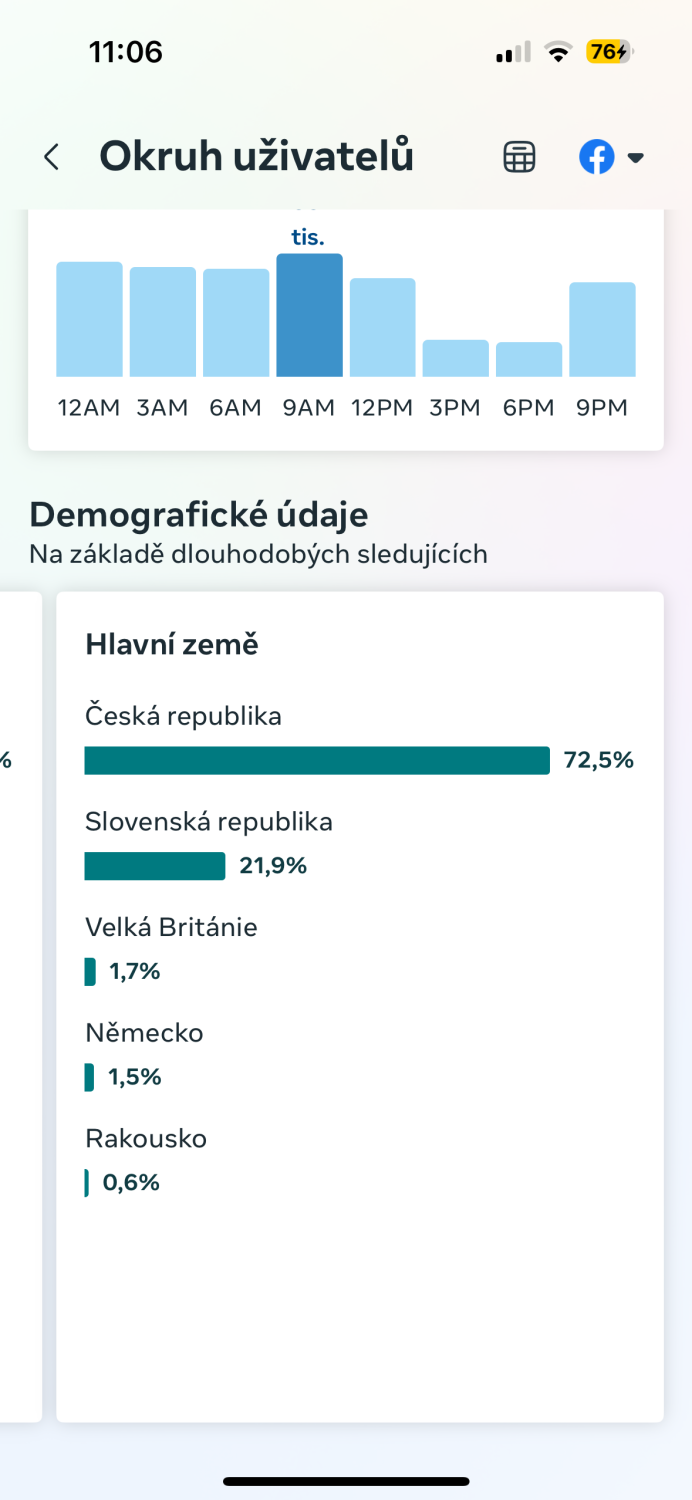Screen dimensions: 692x1500
Task: Expand the platform switcher dropdown arrow
Action: tap(635, 158)
